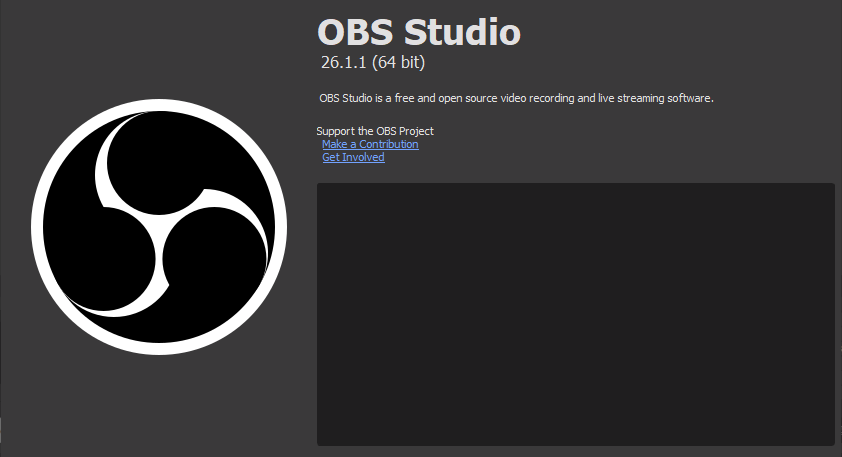Image resolution: width=842 pixels, height=457 pixels.
Task: Open the Get Involved link
Action: (x=353, y=157)
